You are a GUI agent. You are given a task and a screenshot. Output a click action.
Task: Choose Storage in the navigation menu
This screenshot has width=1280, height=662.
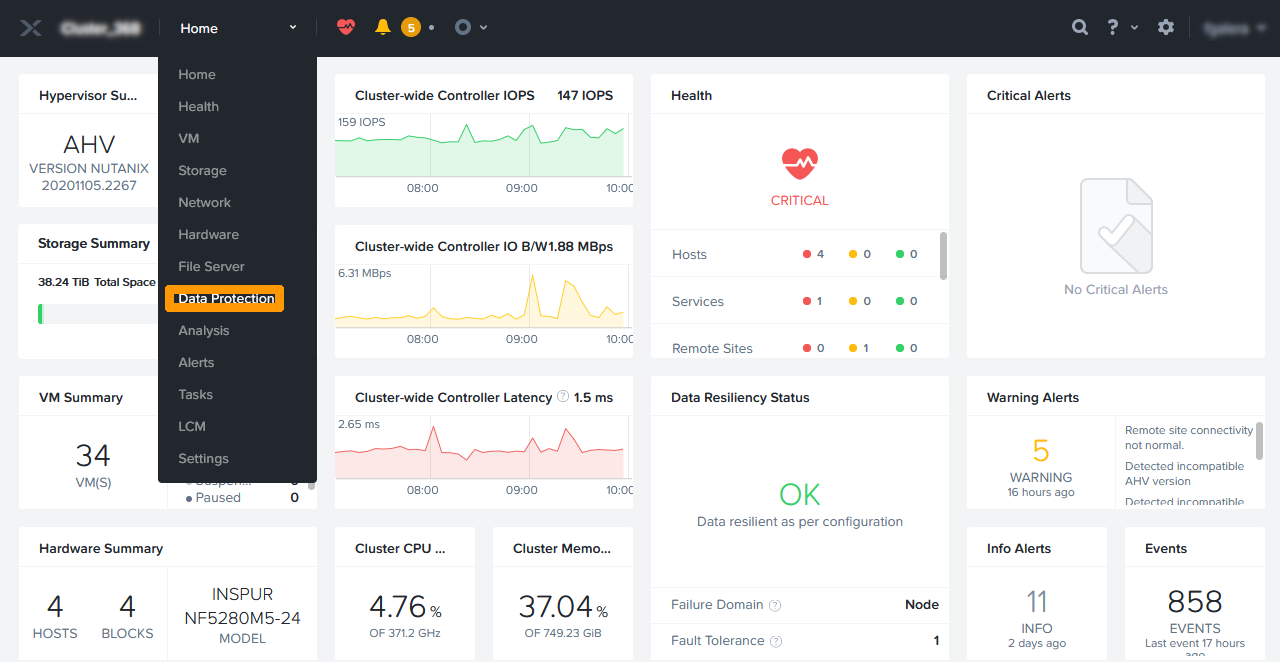(x=202, y=170)
